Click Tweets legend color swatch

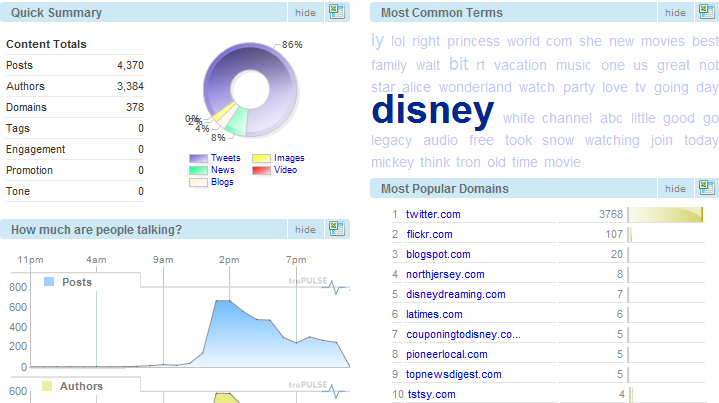click(x=198, y=159)
